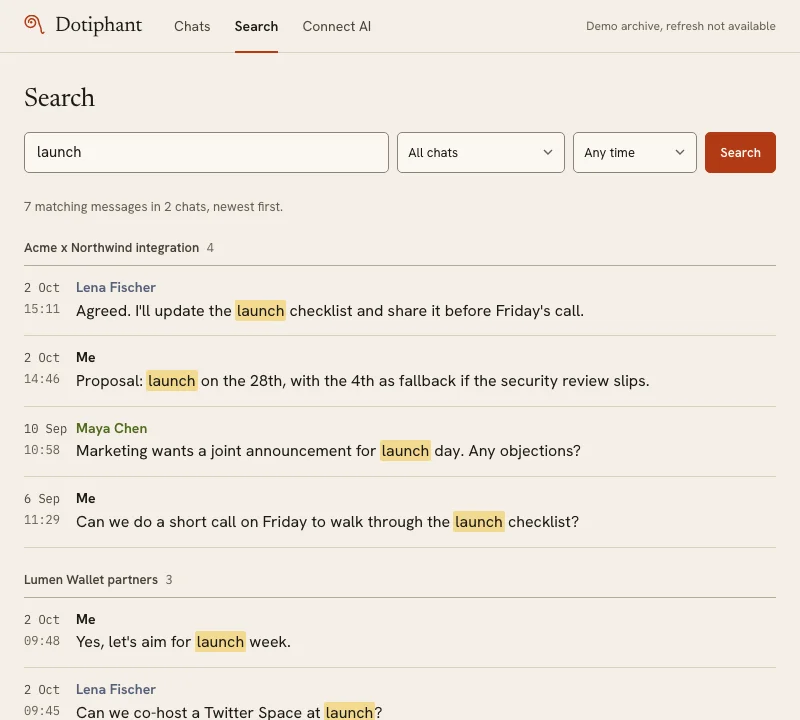The width and height of the screenshot is (800, 720).
Task: Click the Dotiphant brand name
Action: [x=98, y=25]
